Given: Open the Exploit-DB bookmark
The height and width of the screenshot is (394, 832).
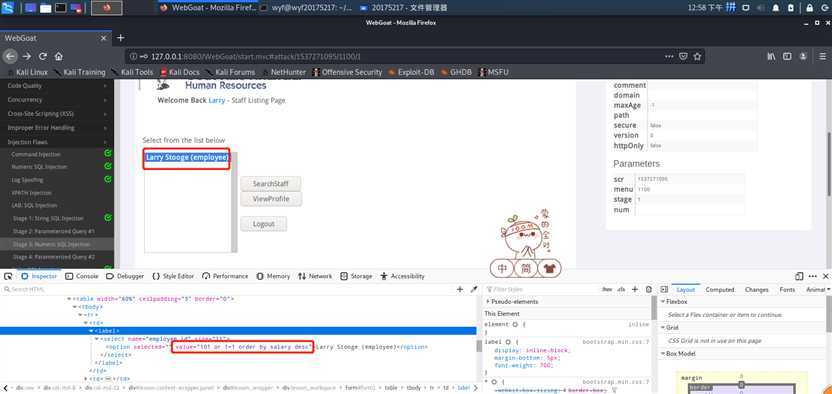Looking at the screenshot, I should [411, 72].
